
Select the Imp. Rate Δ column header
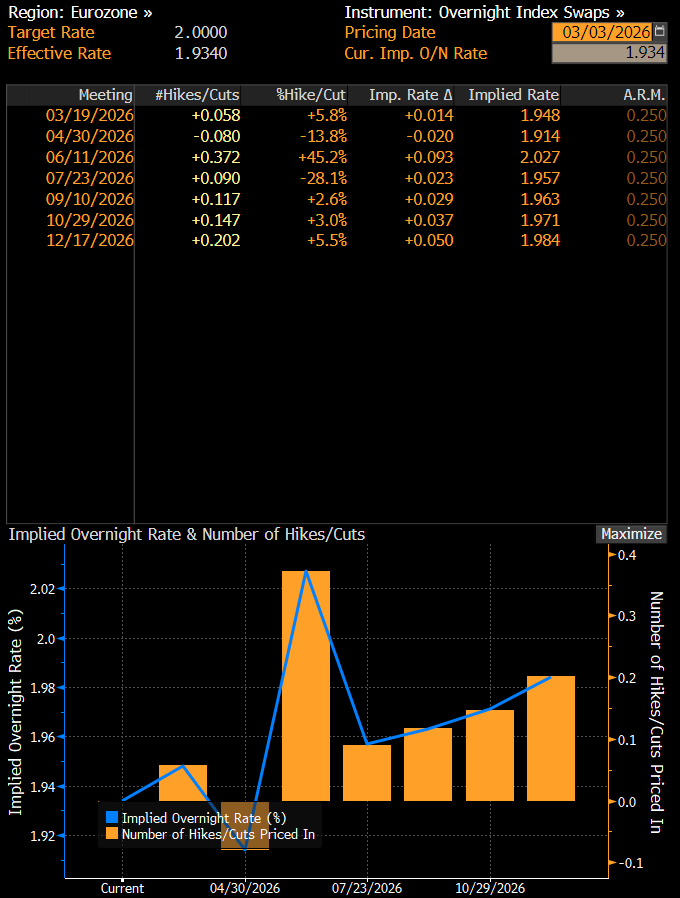point(410,95)
